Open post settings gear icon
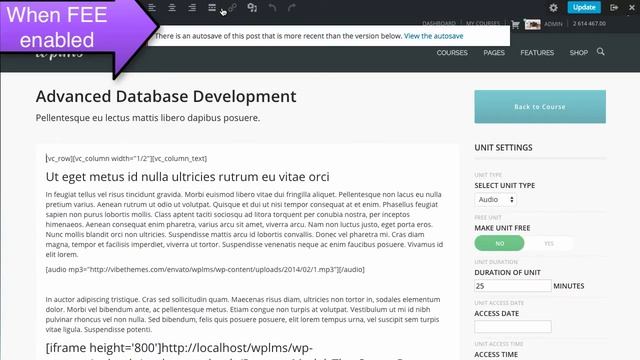The height and width of the screenshot is (360, 640). (x=553, y=7)
